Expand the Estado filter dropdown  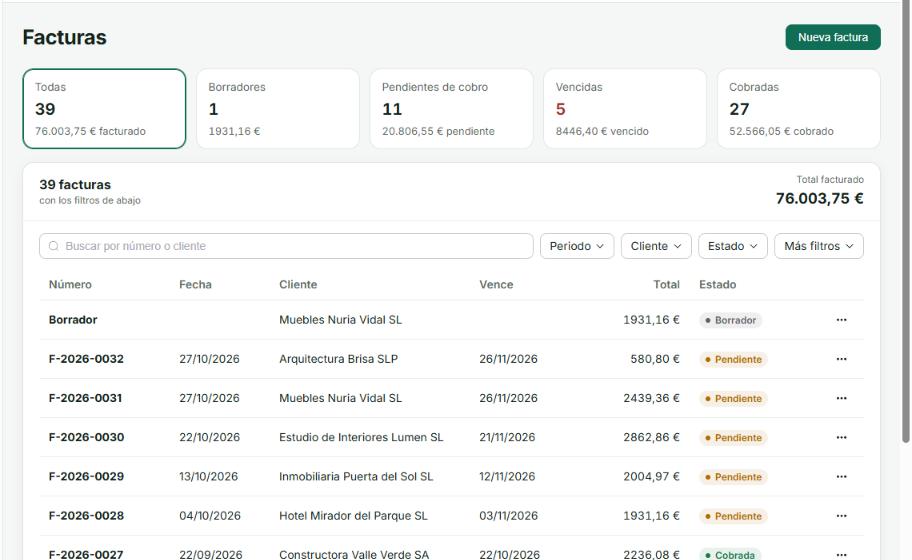click(732, 246)
